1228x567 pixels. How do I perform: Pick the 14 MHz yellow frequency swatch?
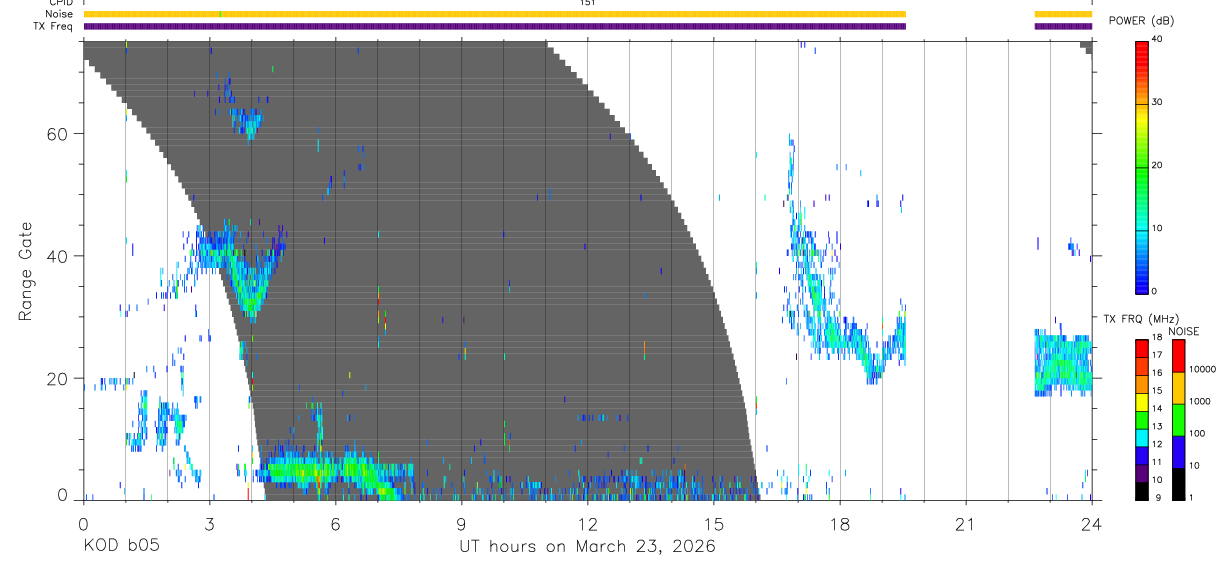click(x=1142, y=400)
